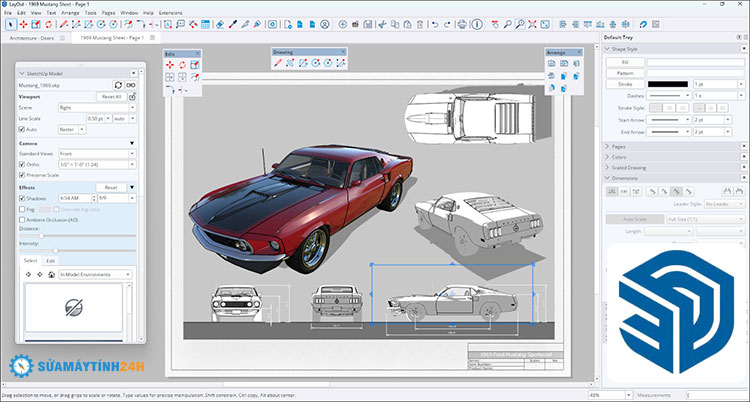Click the Fill button in Shape Style
This screenshot has height=402, width=750.
[x=625, y=62]
